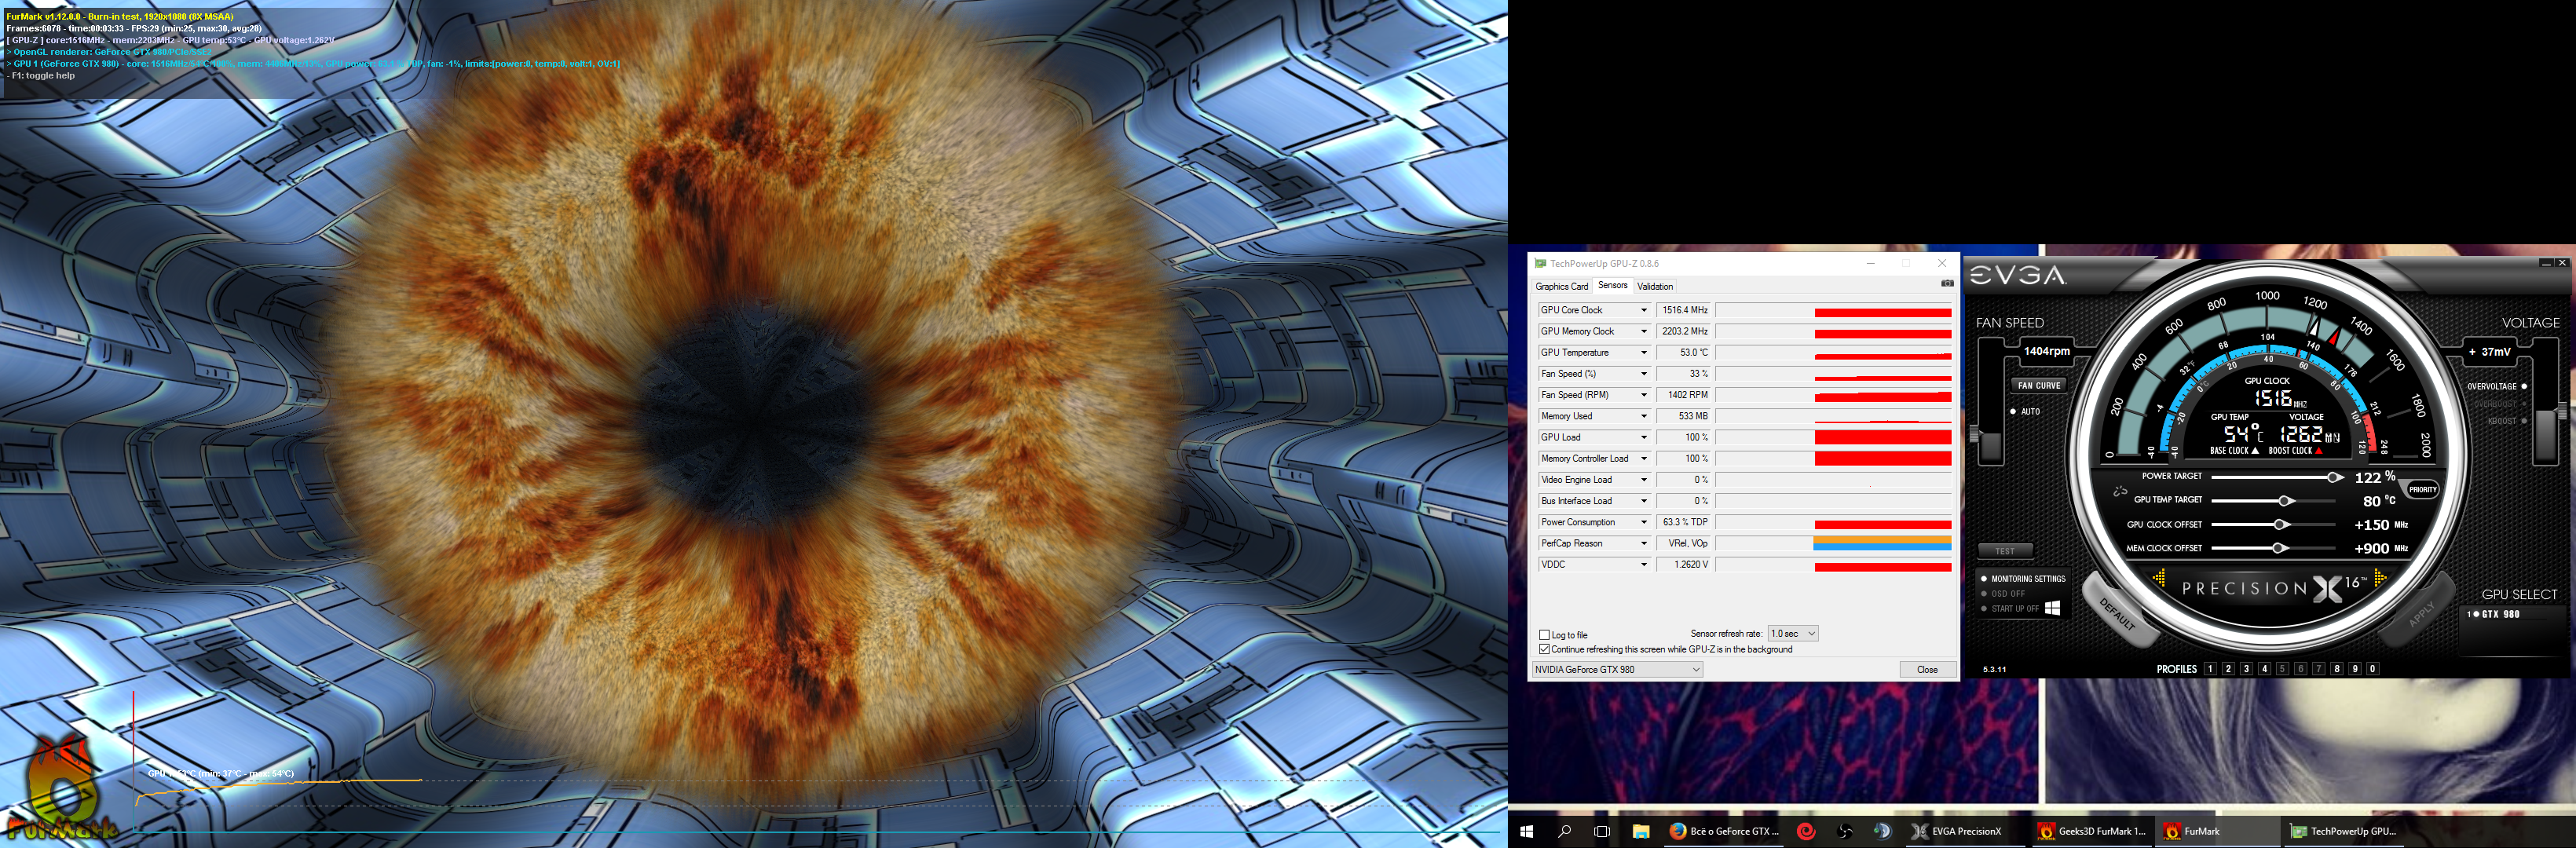The width and height of the screenshot is (2576, 848).
Task: Switch to the Graphics Card tab
Action: pos(1561,286)
